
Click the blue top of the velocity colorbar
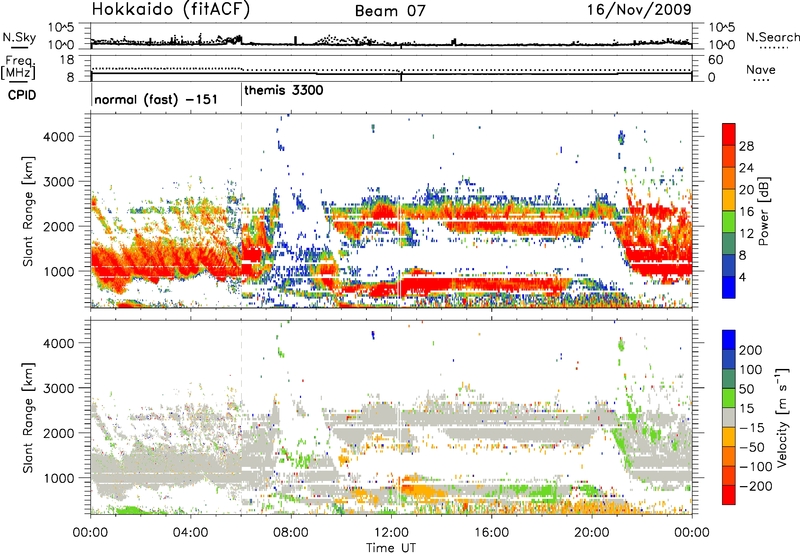click(x=729, y=339)
